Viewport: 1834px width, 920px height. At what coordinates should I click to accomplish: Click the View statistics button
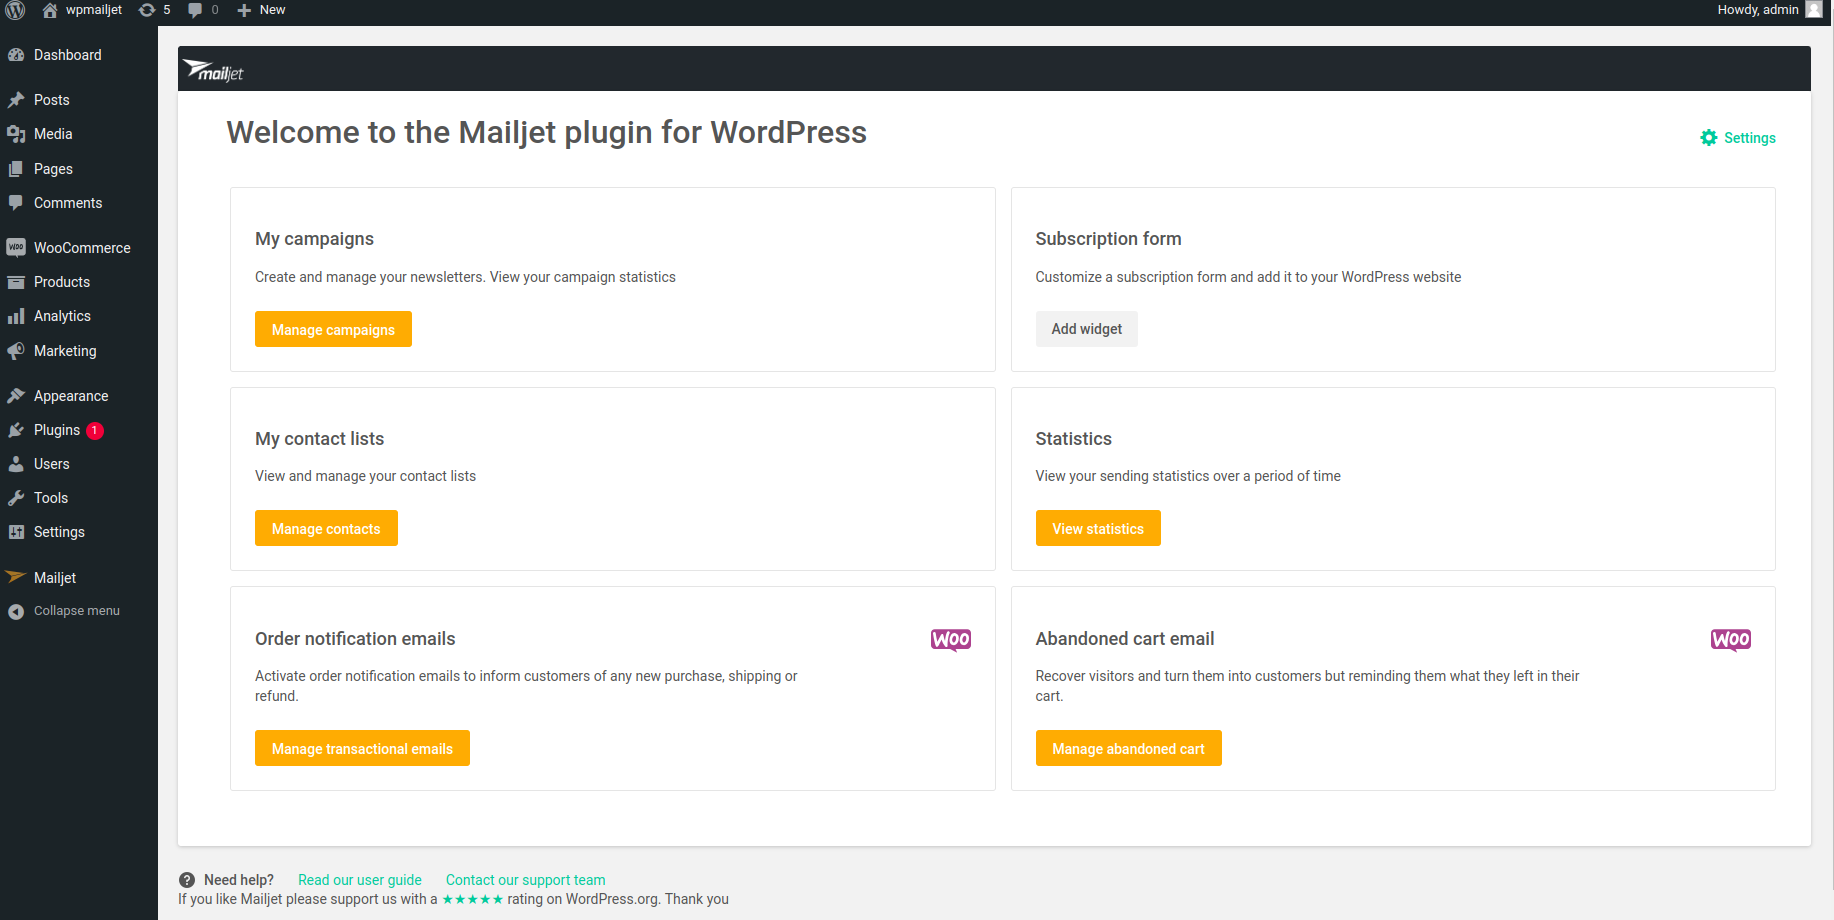pos(1098,528)
